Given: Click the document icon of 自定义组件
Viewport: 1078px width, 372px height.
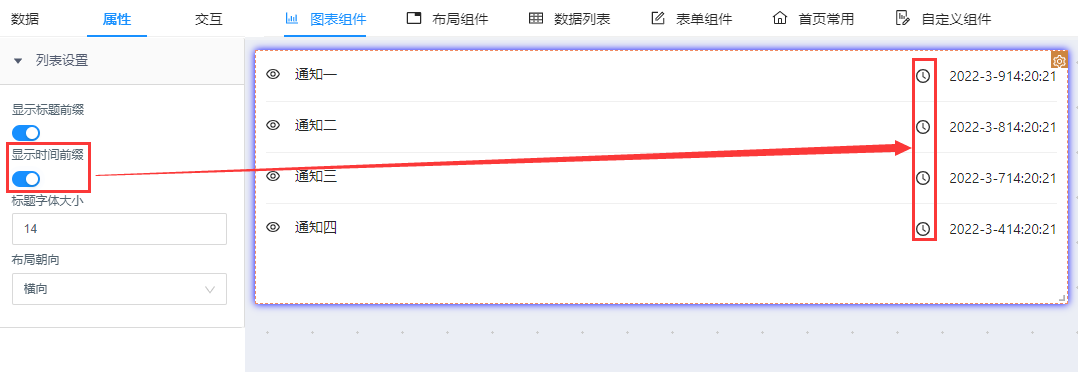Looking at the screenshot, I should click(x=903, y=19).
